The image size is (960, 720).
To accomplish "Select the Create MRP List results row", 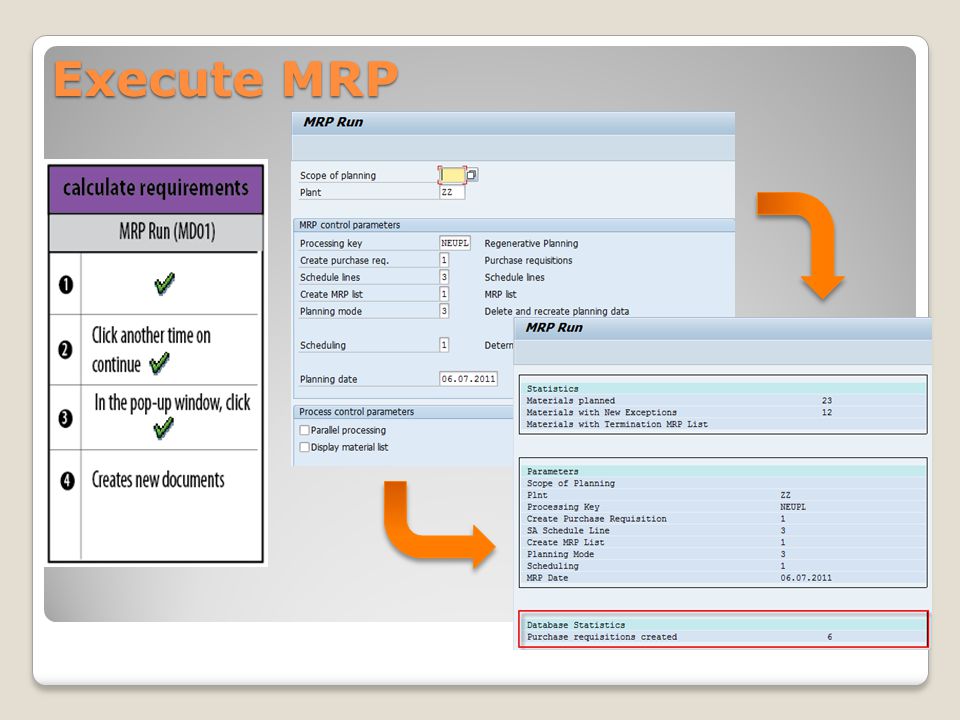I will [723, 542].
